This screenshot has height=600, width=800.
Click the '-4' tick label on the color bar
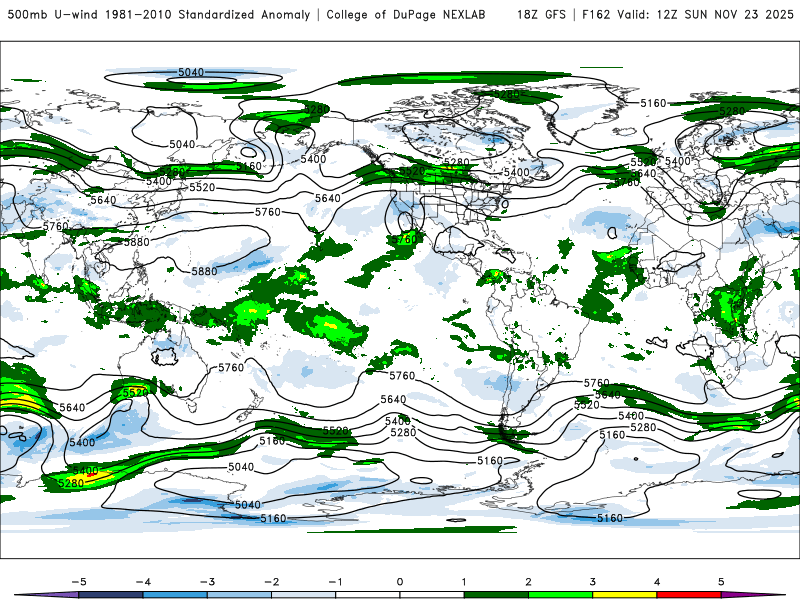tap(143, 582)
